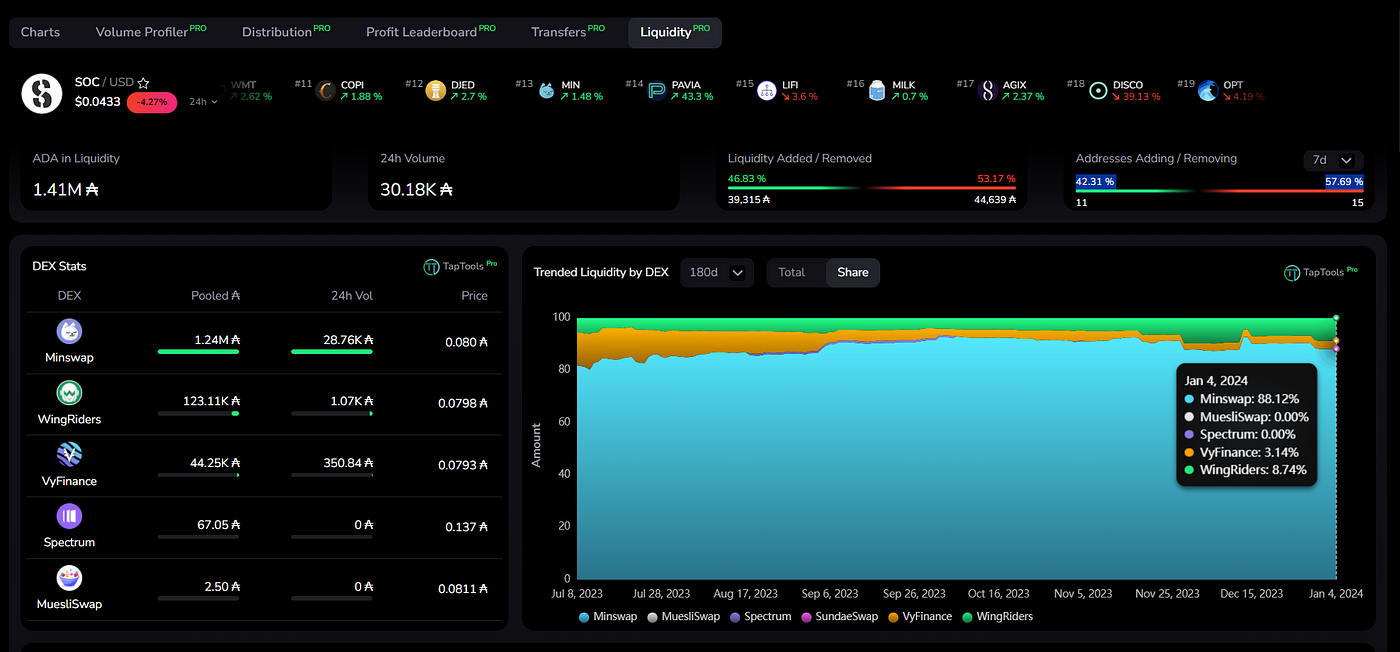Click the WingRiders DEX logo
Screen dimensions: 1400x652
(x=69, y=393)
